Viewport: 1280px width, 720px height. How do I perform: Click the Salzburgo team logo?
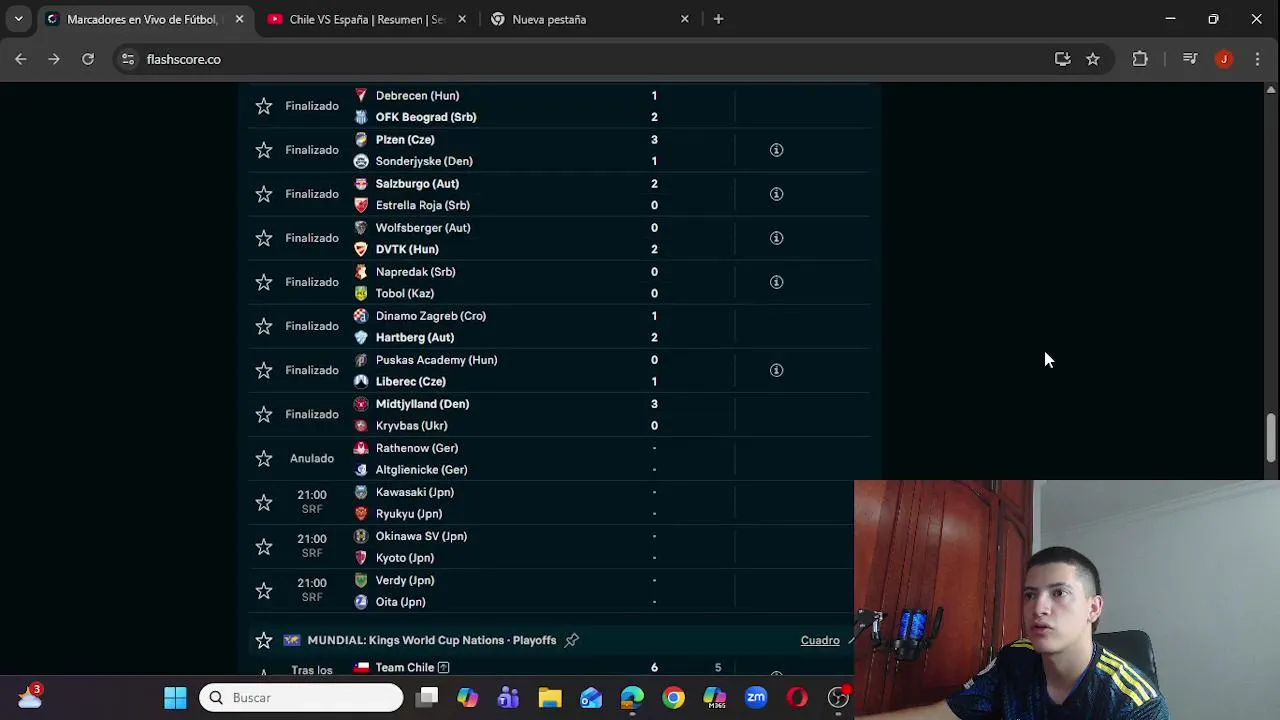361,184
